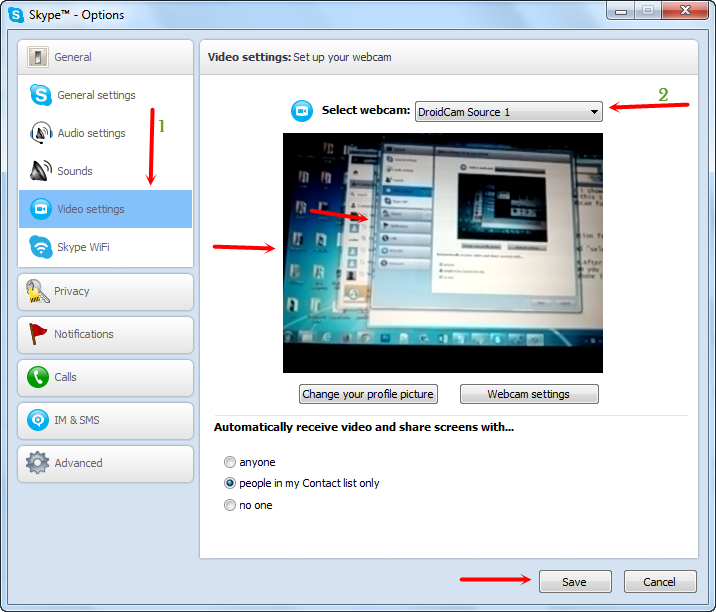Expand the Calls section

pyautogui.click(x=105, y=377)
